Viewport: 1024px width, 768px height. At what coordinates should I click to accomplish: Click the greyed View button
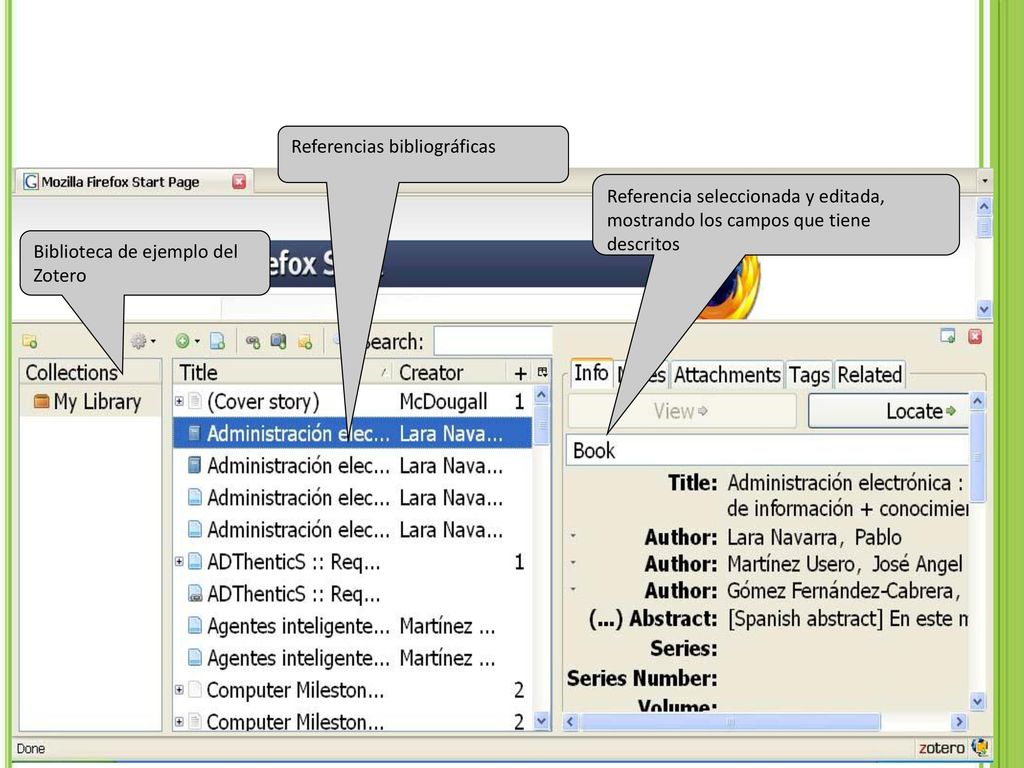(682, 411)
